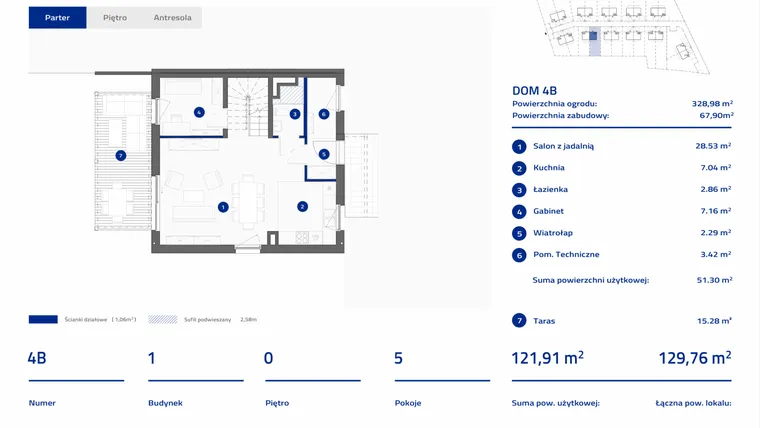The image size is (760, 428).
Task: Click the 129,76 m² total unit area
Action: 695,358
